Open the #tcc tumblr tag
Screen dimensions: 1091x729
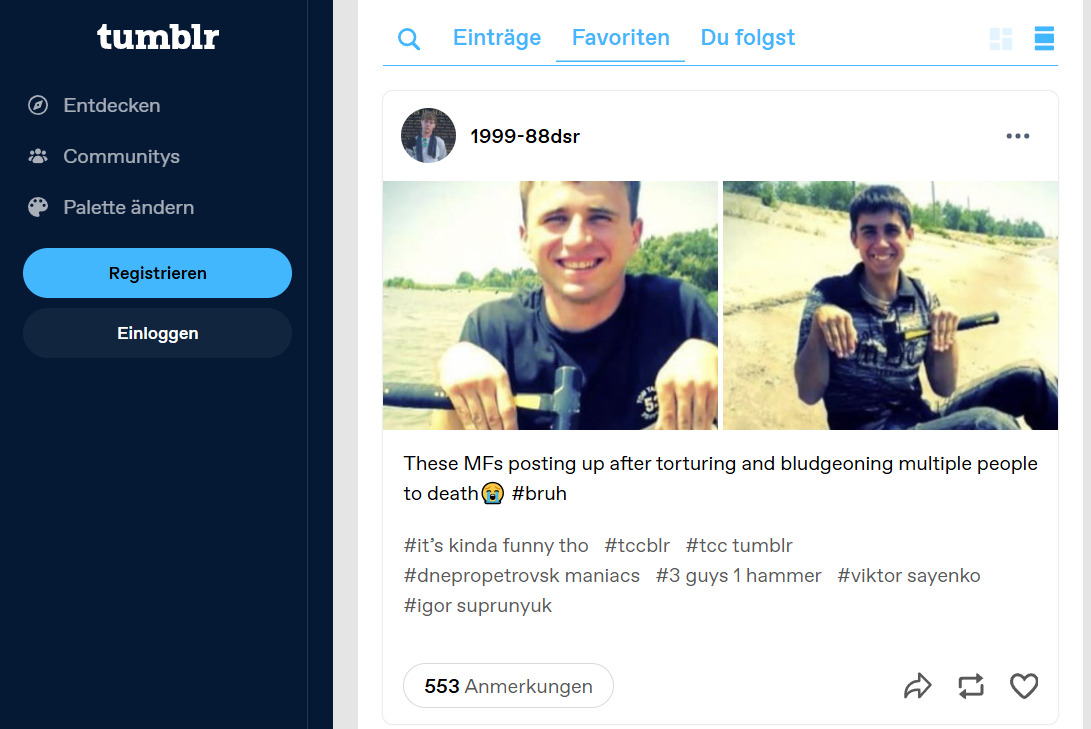click(739, 545)
